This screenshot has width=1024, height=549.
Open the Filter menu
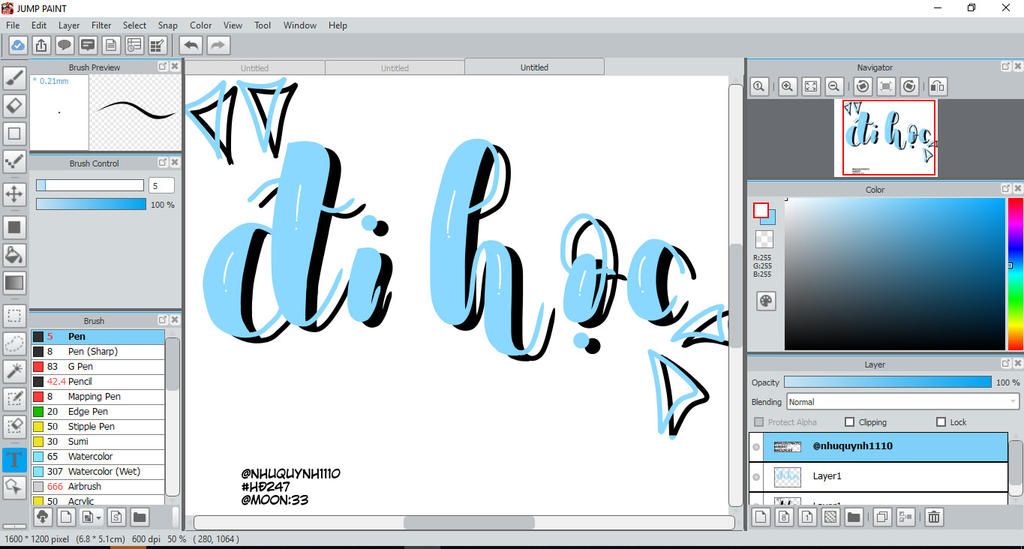click(101, 25)
